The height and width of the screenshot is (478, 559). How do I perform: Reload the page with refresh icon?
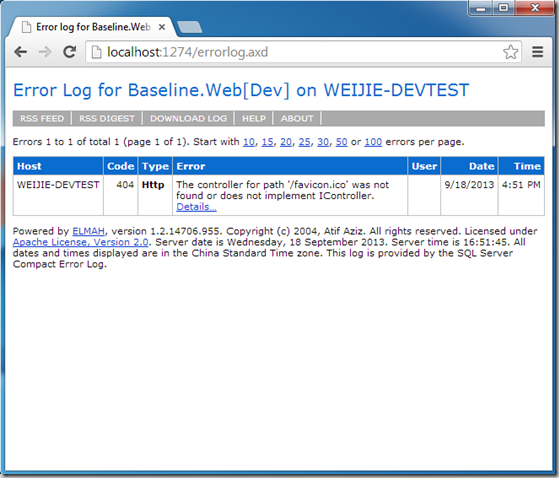point(70,52)
